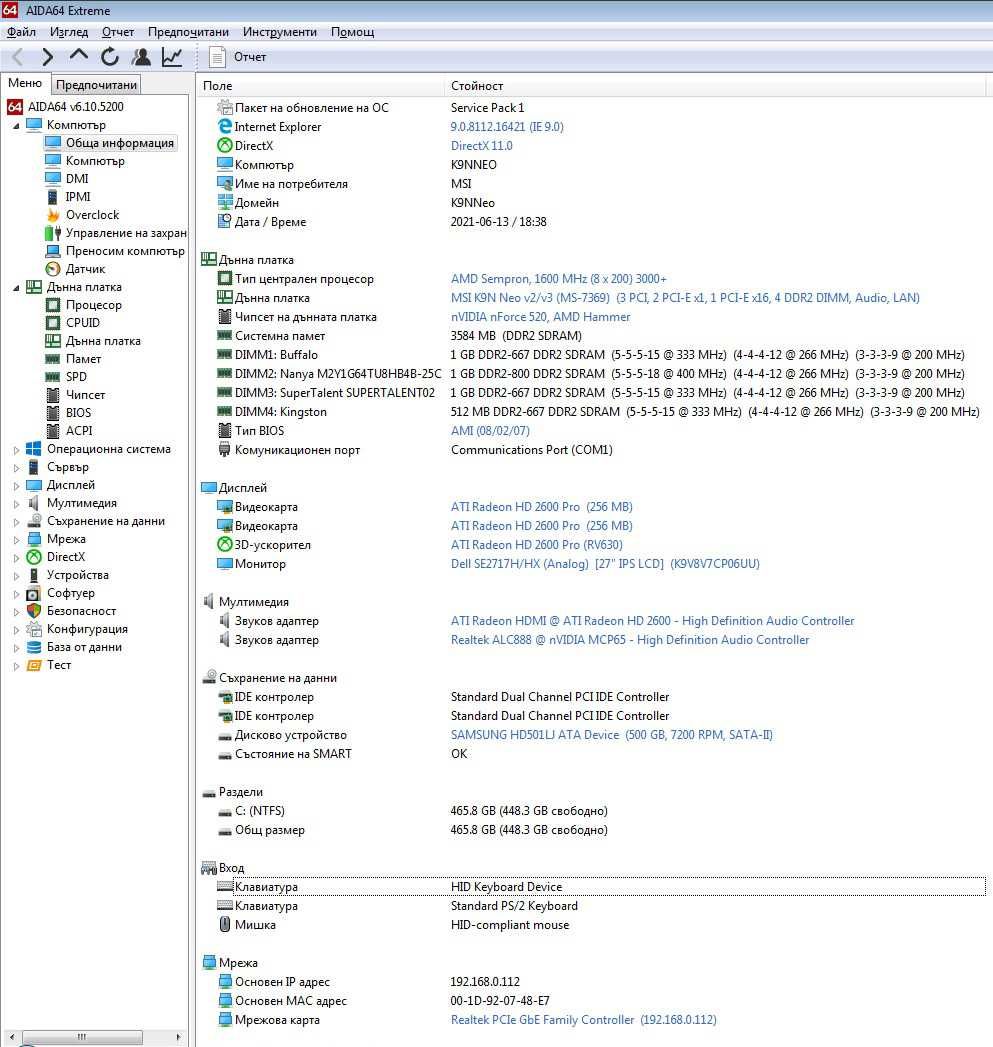The image size is (993, 1047).
Task: Refresh the page with the reload icon
Action: tap(110, 57)
